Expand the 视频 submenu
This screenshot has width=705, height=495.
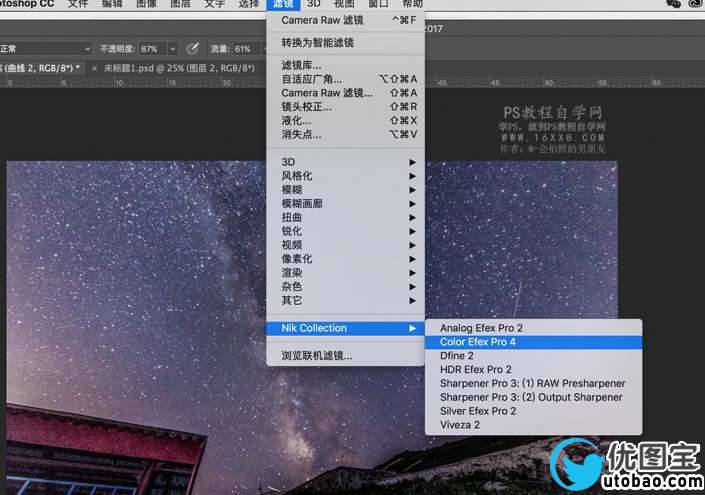[x=345, y=245]
